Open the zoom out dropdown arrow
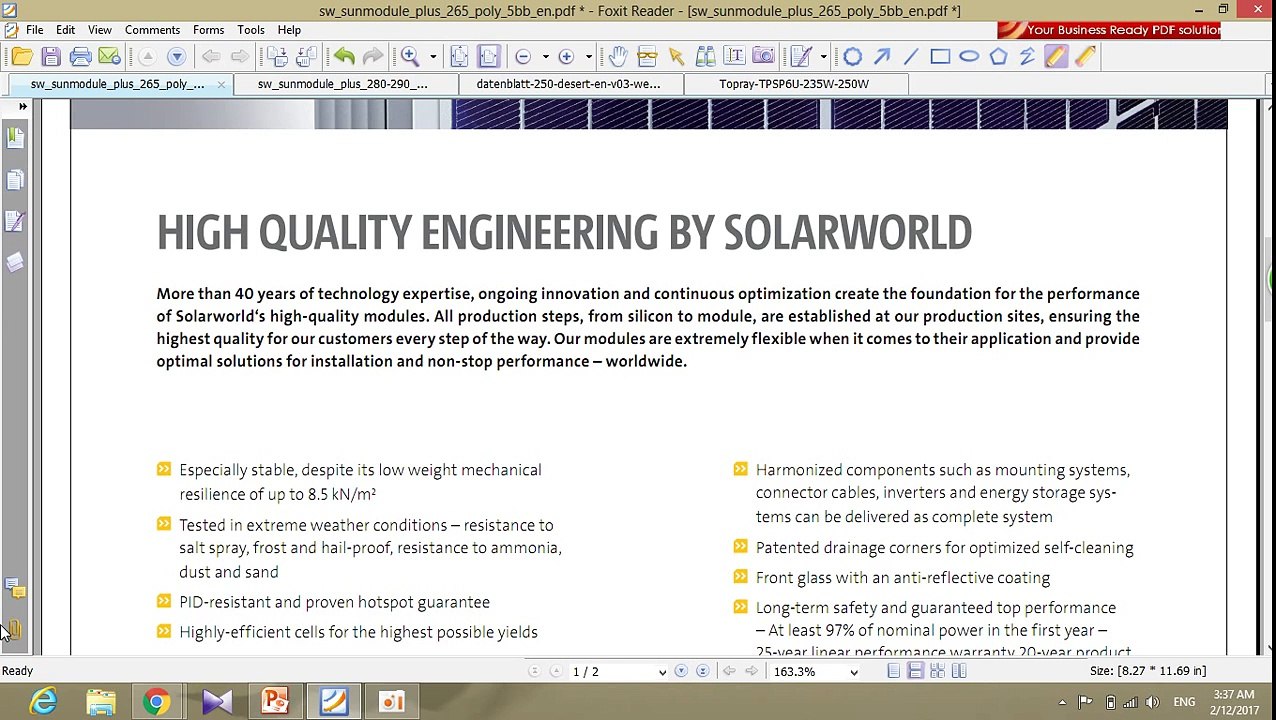The height and width of the screenshot is (720, 1276). tap(545, 57)
